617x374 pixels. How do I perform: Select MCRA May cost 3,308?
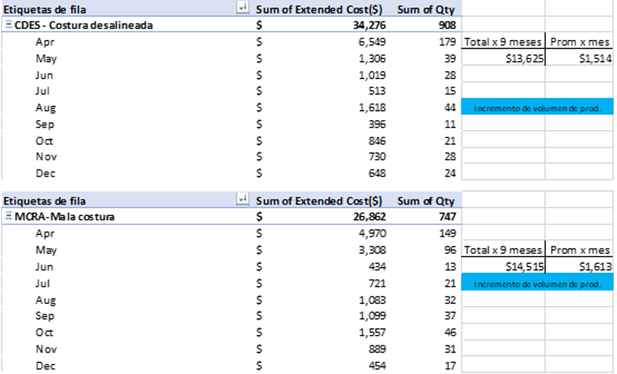[372, 250]
